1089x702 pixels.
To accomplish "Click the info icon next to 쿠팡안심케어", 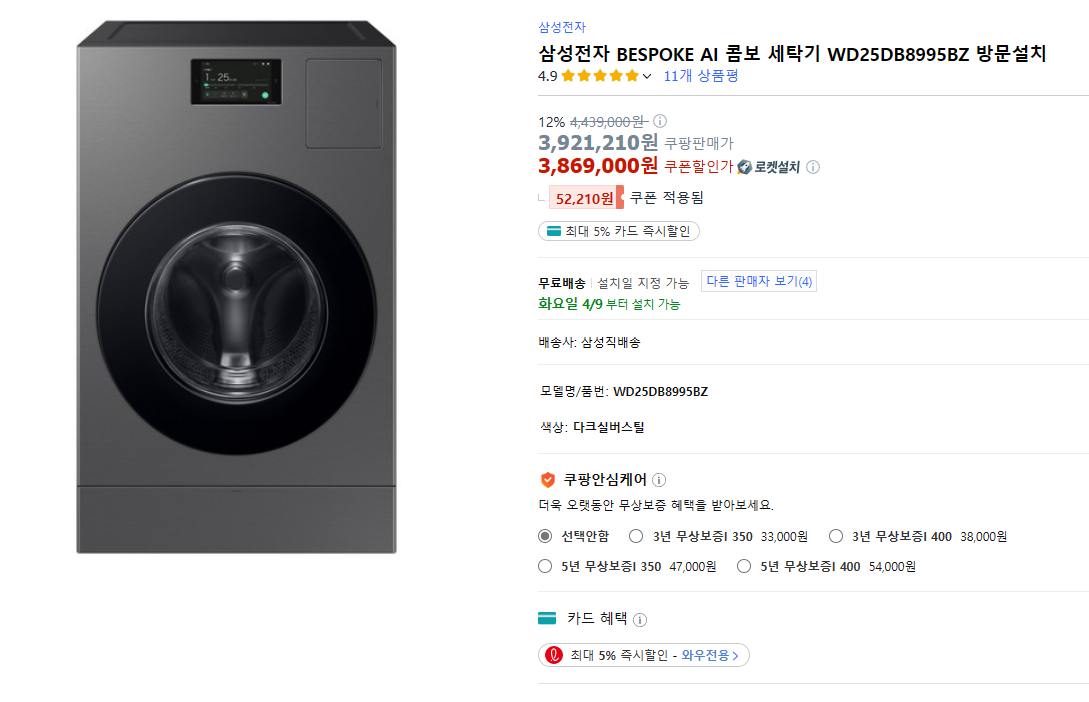I will (x=657, y=479).
